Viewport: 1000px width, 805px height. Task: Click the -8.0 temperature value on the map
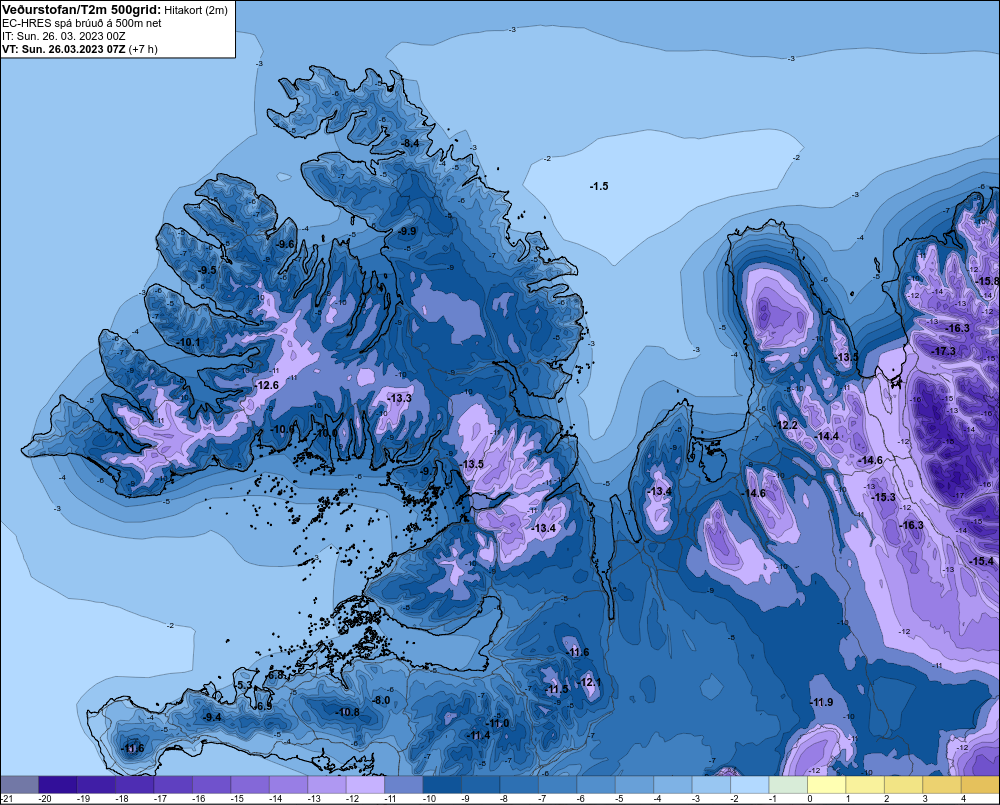tap(381, 700)
